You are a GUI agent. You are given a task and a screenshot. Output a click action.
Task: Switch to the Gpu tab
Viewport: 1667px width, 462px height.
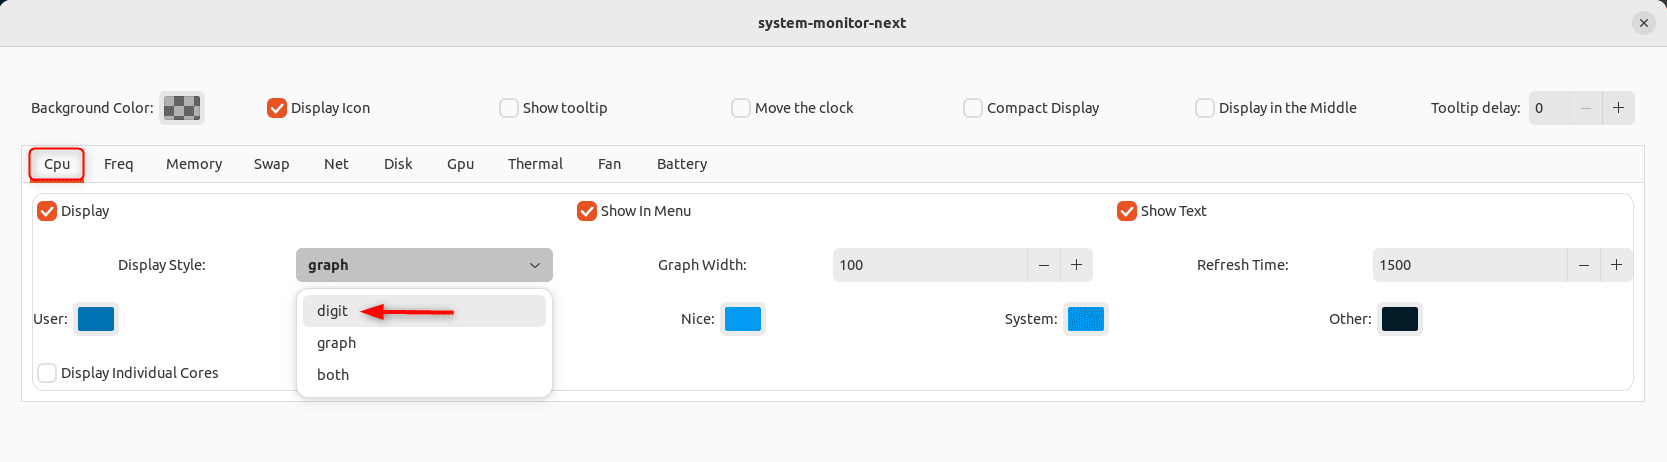tap(460, 164)
